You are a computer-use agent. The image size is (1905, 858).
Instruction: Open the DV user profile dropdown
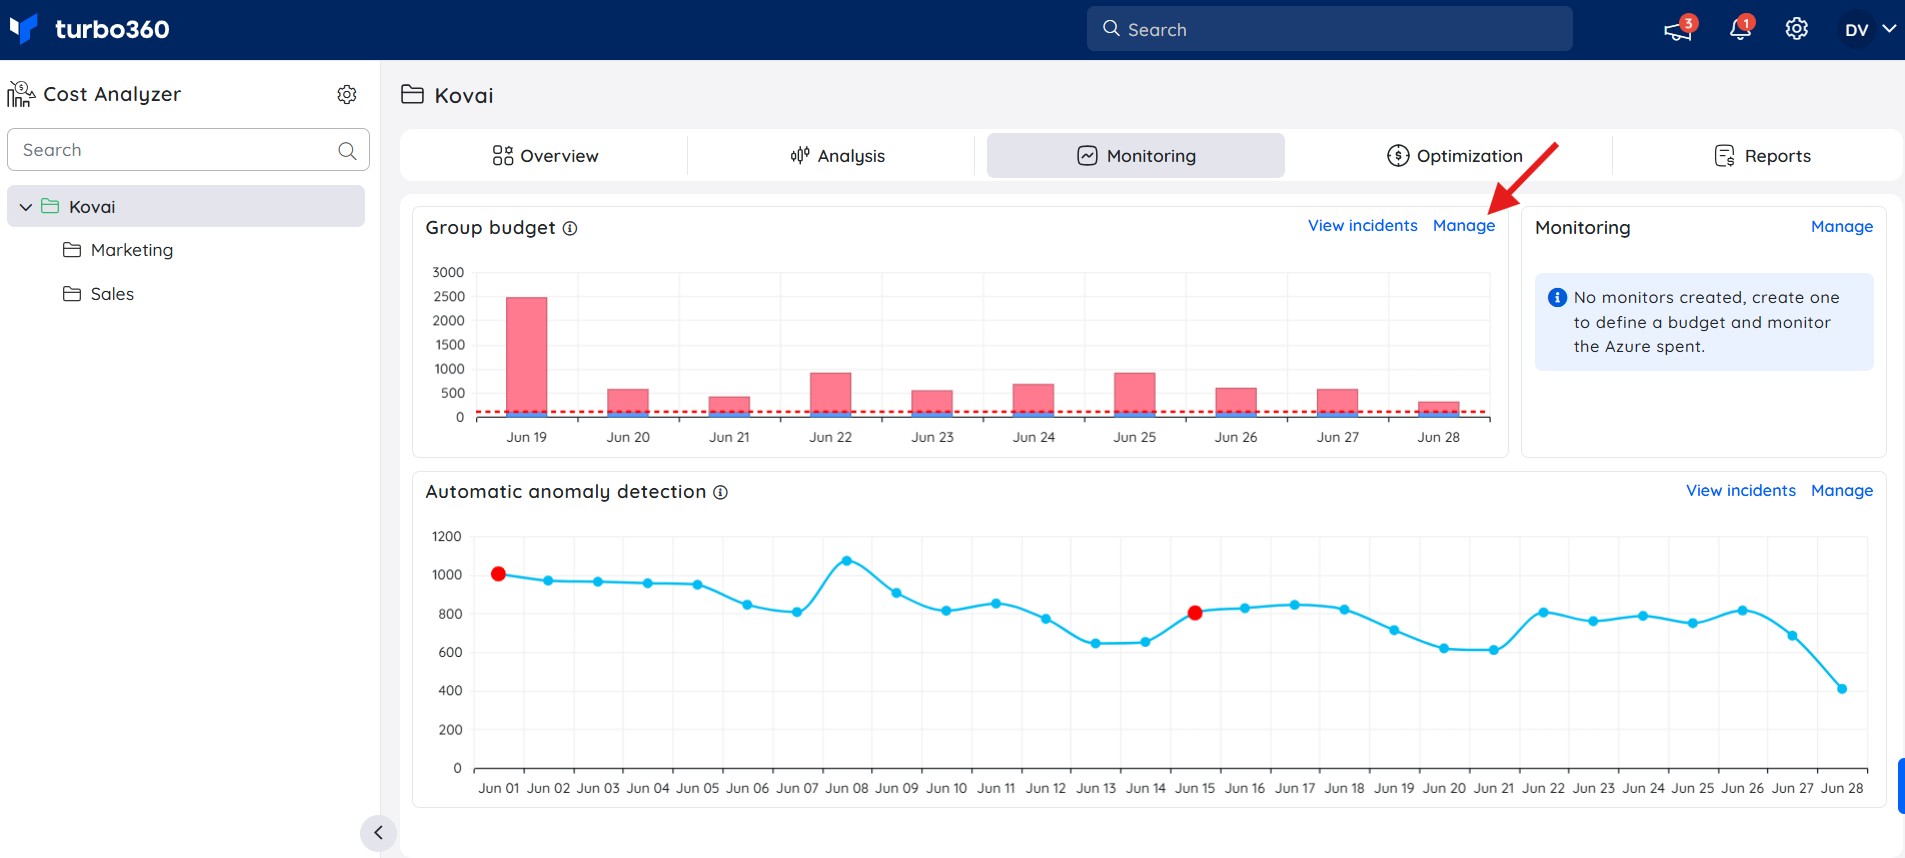point(1870,29)
